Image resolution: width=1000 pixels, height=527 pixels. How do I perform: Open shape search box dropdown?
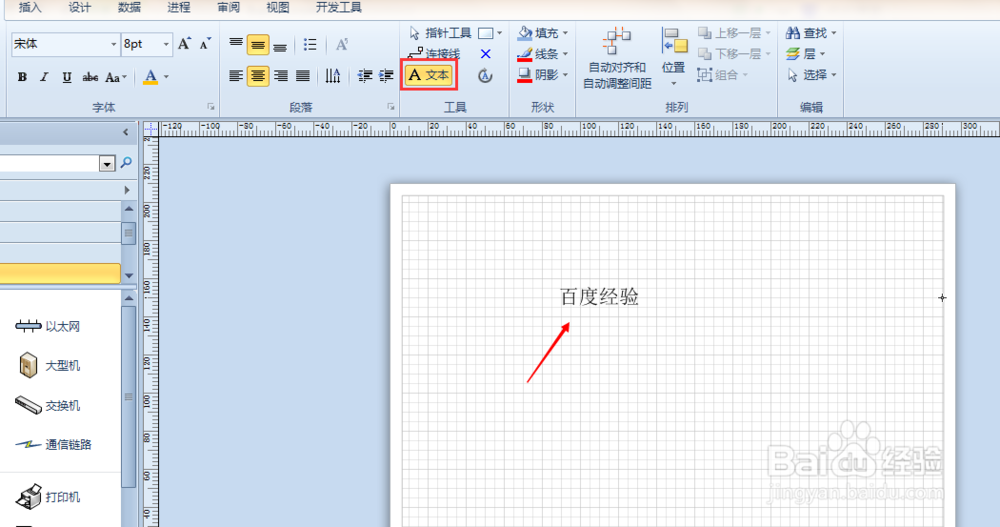coord(107,164)
